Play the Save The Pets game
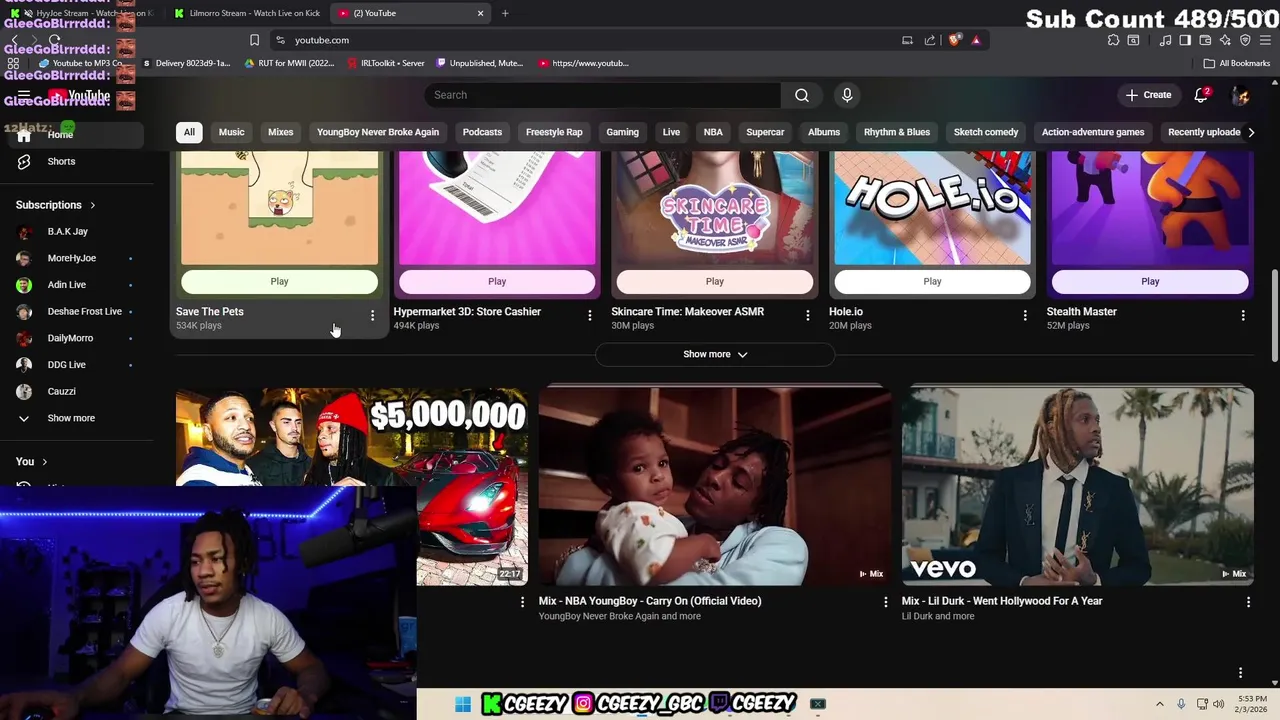 coord(279,282)
